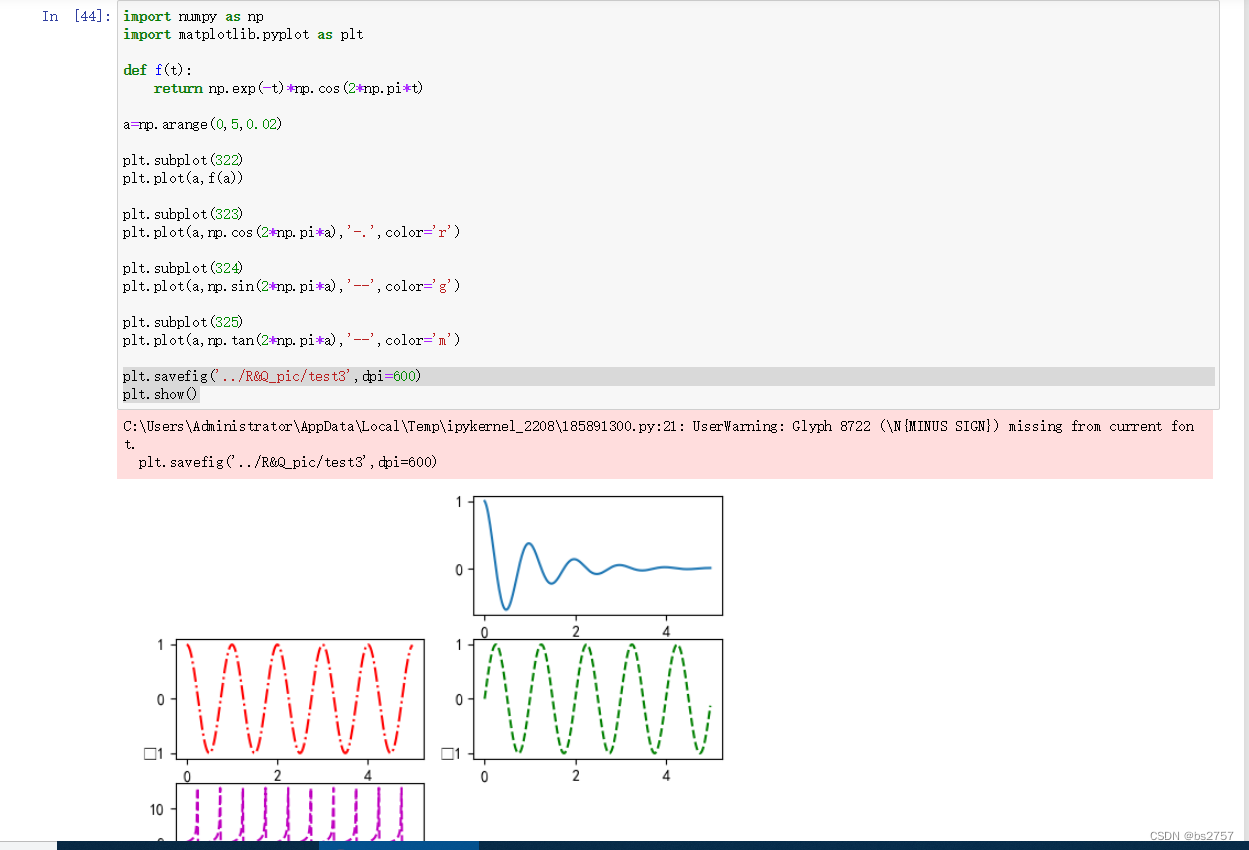The image size is (1249, 850).
Task: Click the plt.savefig line in the code cell
Action: 272,376
